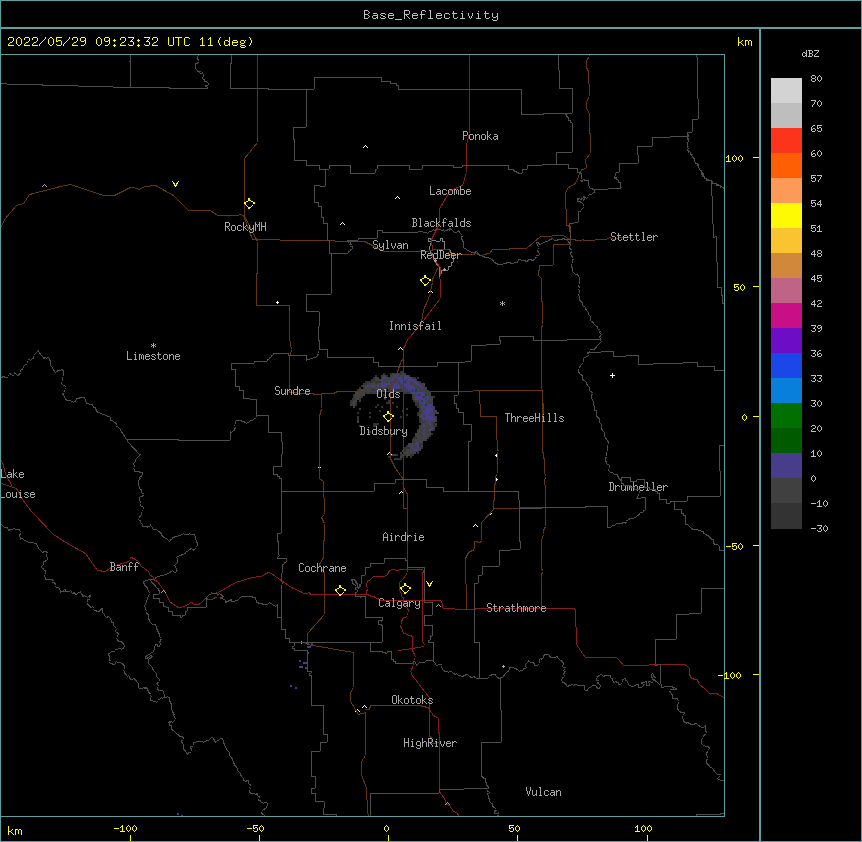
Task: Click the blue 33-36 dBZ legend swatch
Action: [786, 365]
